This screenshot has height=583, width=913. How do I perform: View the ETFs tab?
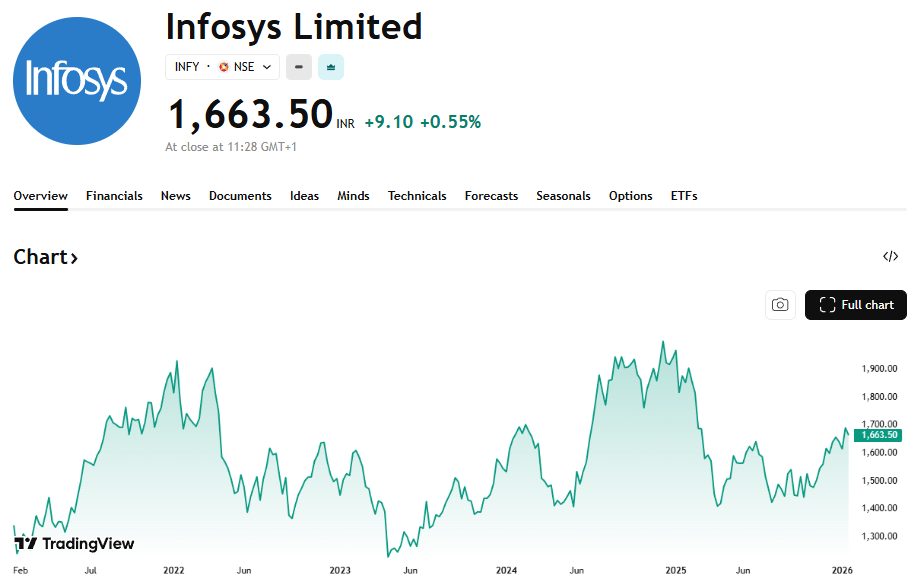(684, 196)
